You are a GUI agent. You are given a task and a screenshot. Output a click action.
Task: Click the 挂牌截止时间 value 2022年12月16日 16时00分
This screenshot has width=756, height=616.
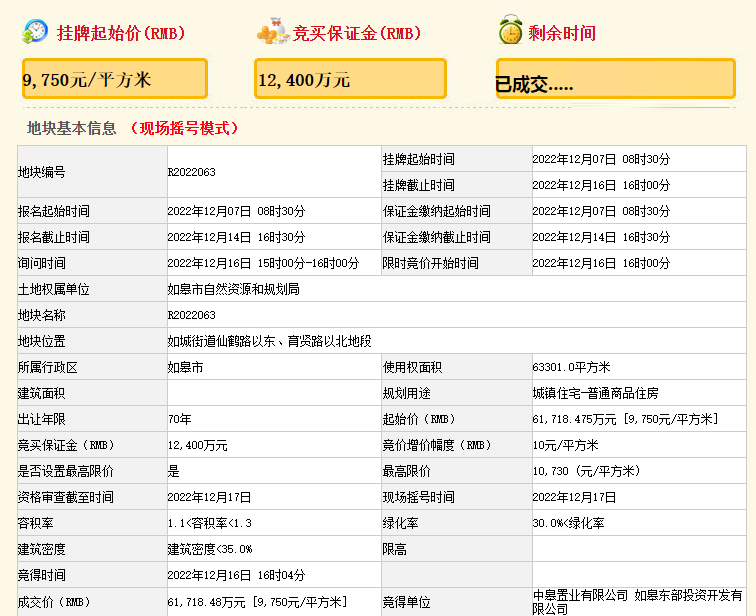click(601, 185)
